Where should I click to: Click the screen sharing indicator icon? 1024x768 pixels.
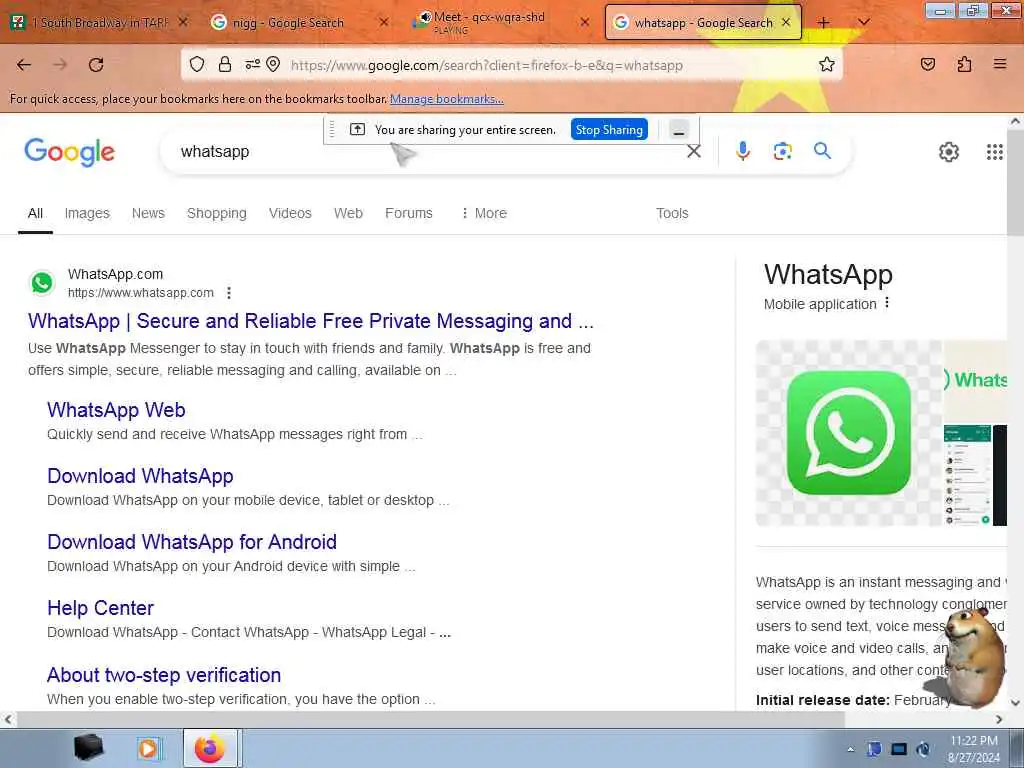(x=357, y=129)
